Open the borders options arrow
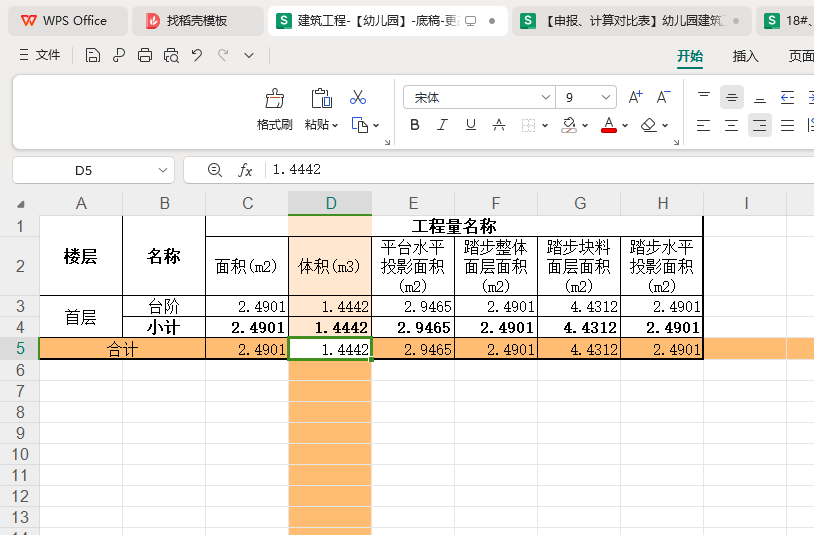This screenshot has height=535, width=814. click(x=545, y=126)
